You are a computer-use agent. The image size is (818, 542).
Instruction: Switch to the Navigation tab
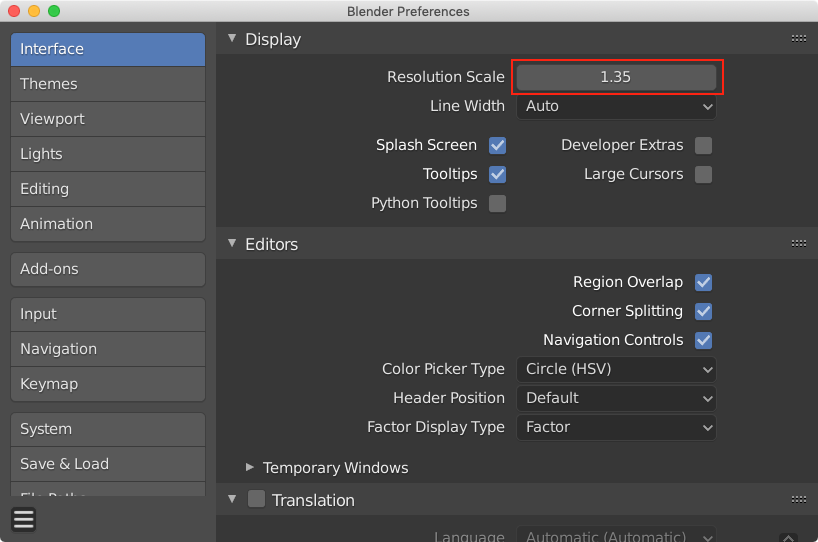108,349
